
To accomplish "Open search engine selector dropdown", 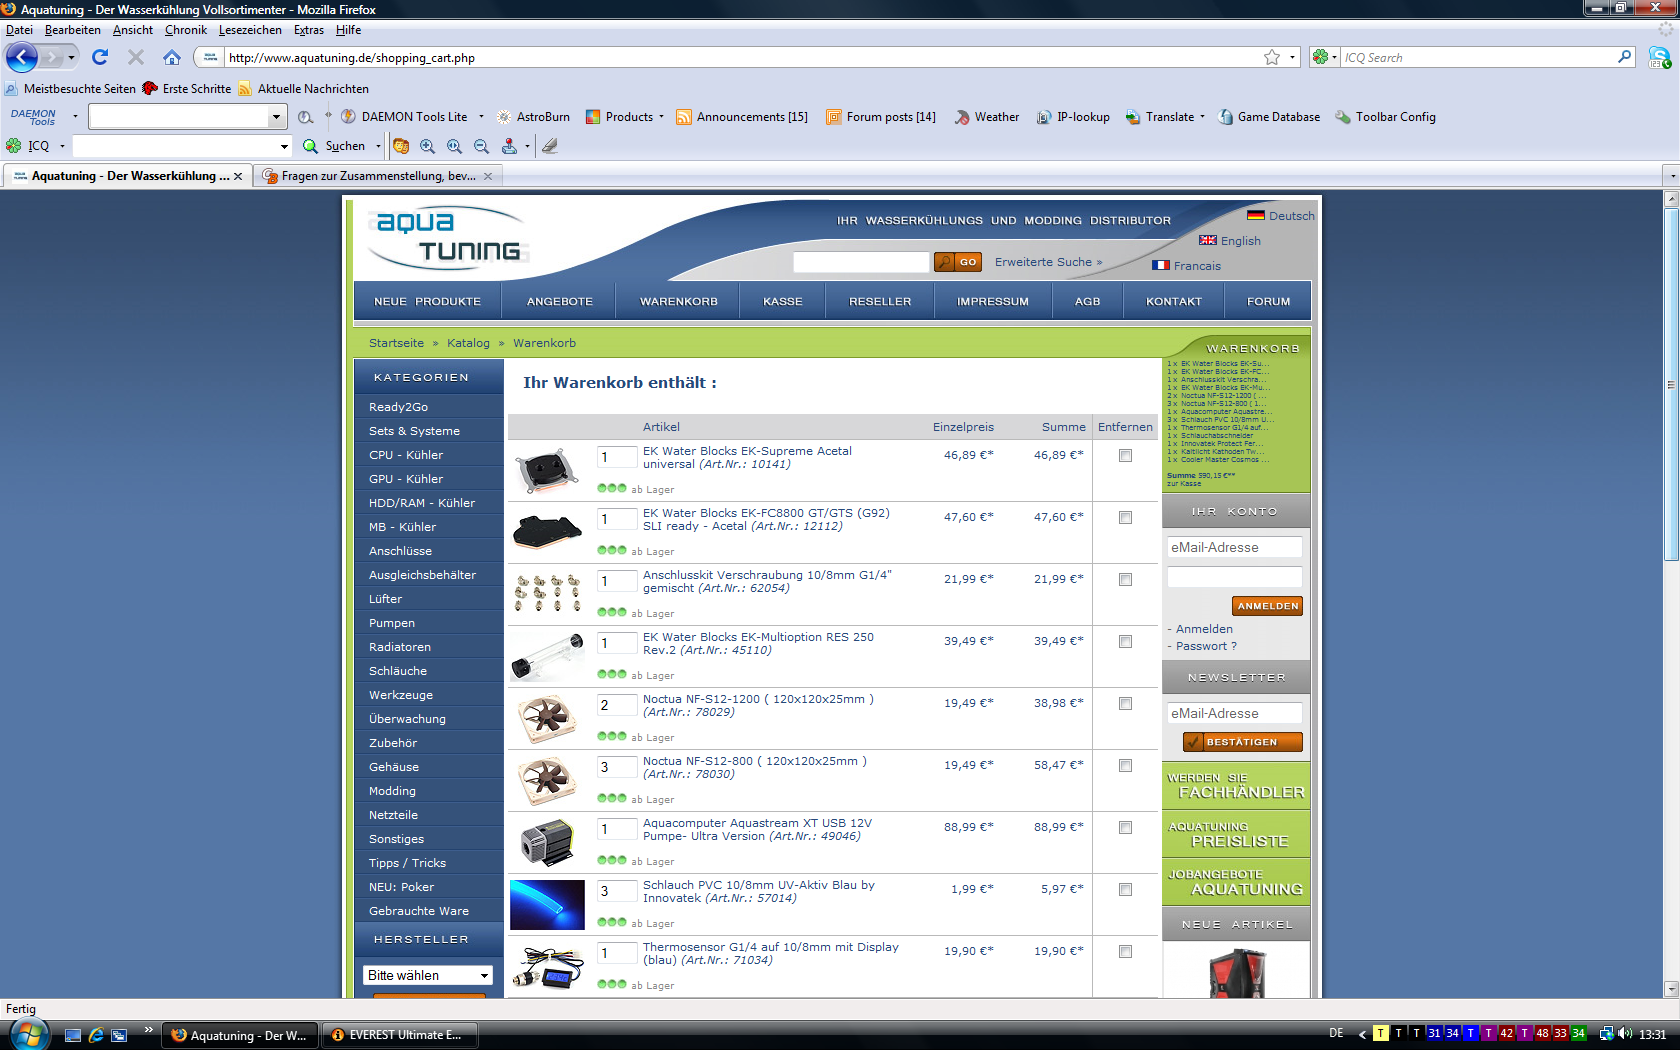I will tap(1324, 57).
